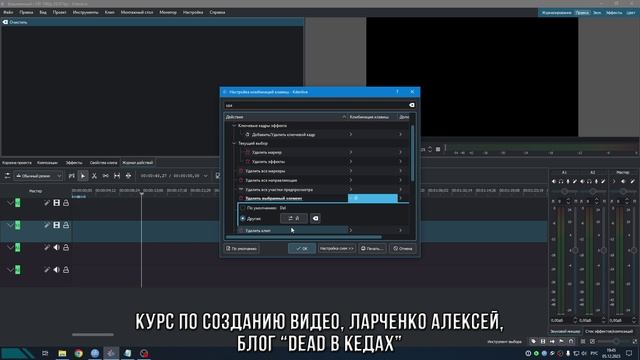Image resolution: width=640 pixels, height=360 pixels.
Task: Clear the shortcut search field text
Action: (x=411, y=105)
